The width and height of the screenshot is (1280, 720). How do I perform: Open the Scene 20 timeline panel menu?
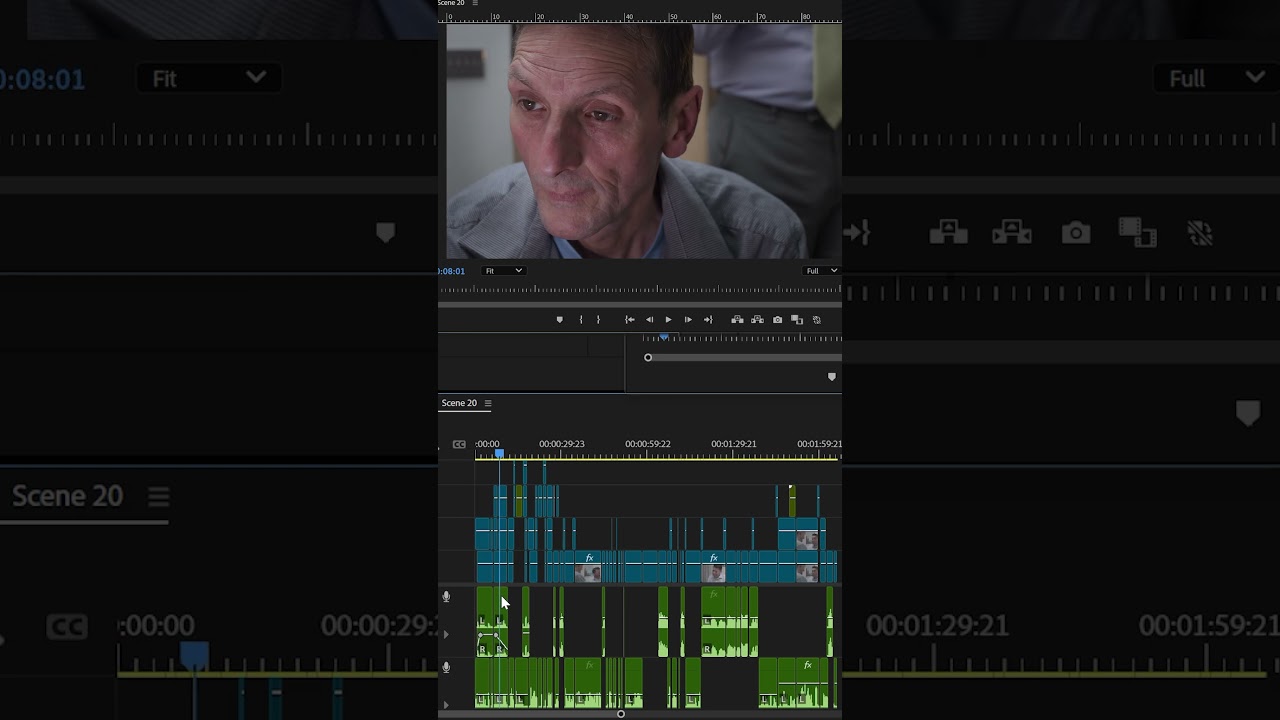488,403
